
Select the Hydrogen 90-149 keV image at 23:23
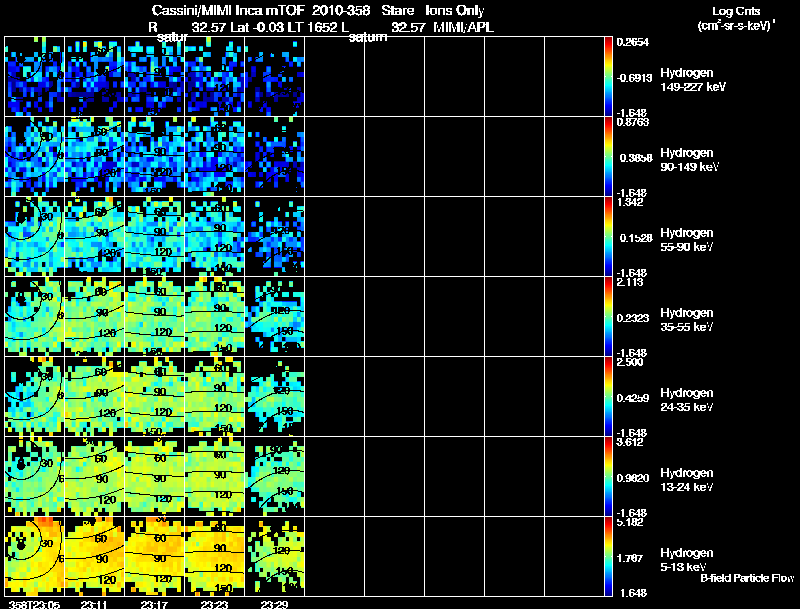click(x=215, y=157)
